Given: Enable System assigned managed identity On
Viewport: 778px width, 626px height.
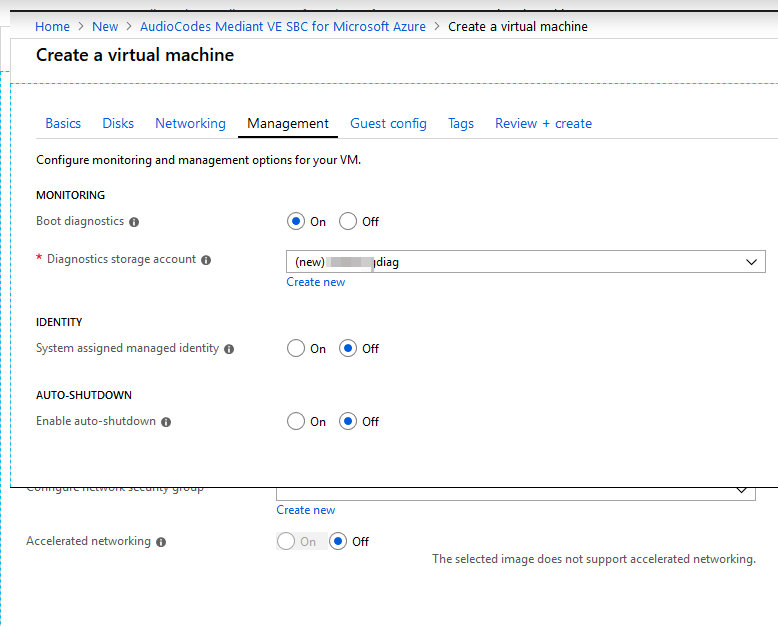Looking at the screenshot, I should pos(296,349).
